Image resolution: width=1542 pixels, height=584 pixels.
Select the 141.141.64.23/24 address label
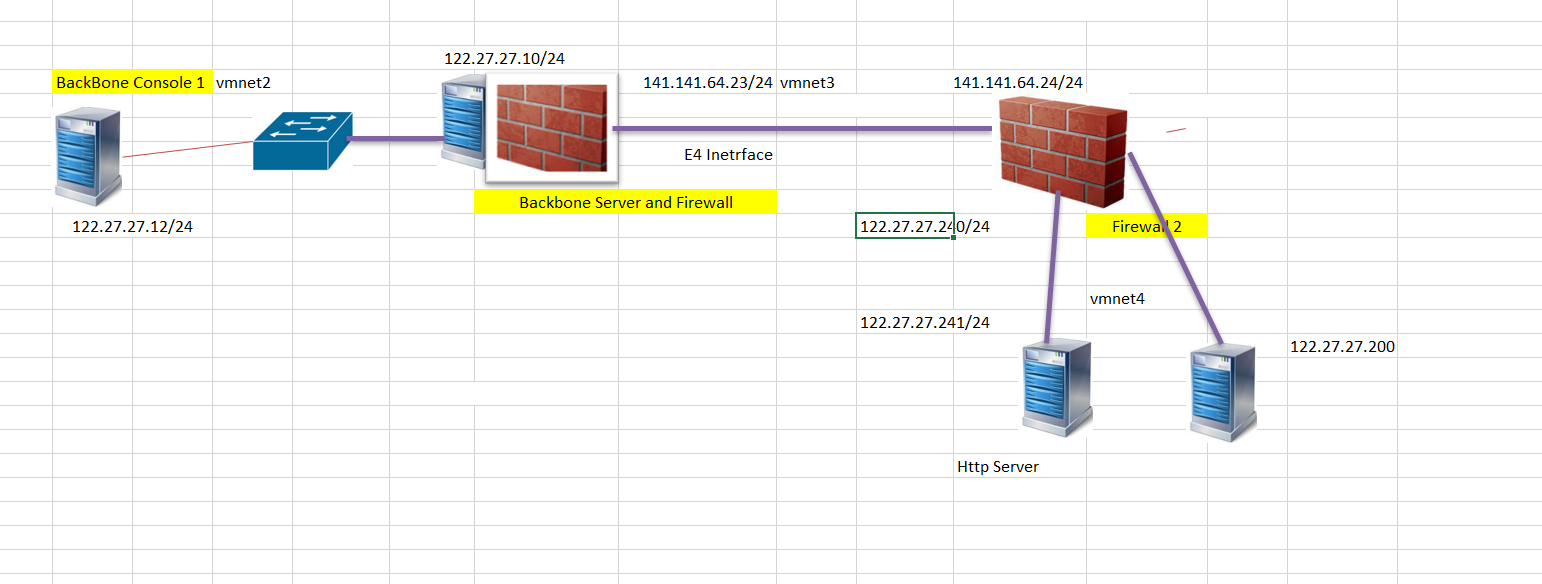[708, 83]
